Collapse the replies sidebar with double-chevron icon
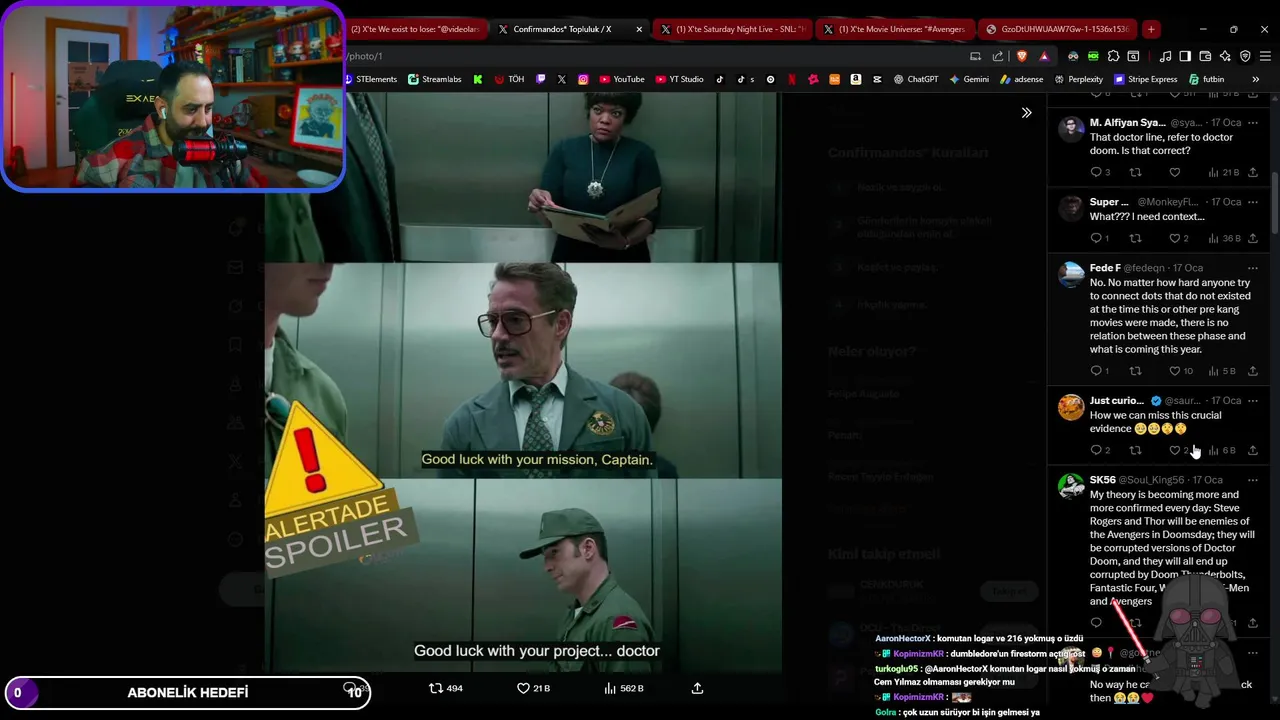 point(1026,113)
